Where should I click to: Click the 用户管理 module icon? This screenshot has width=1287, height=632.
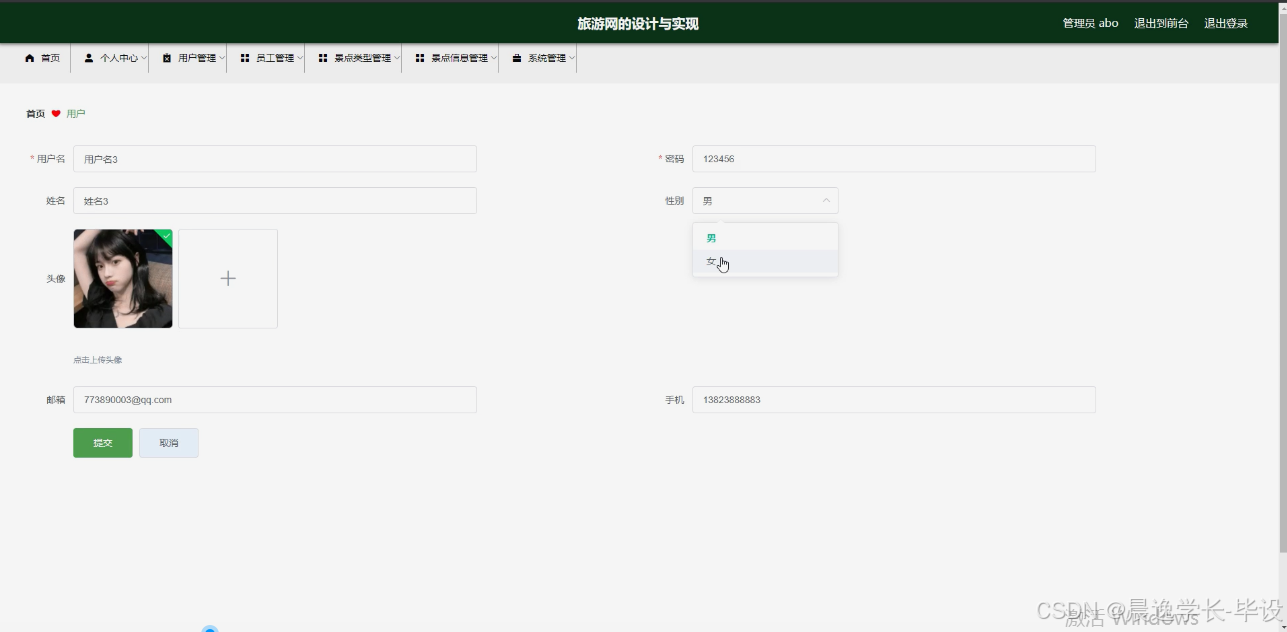click(x=166, y=57)
